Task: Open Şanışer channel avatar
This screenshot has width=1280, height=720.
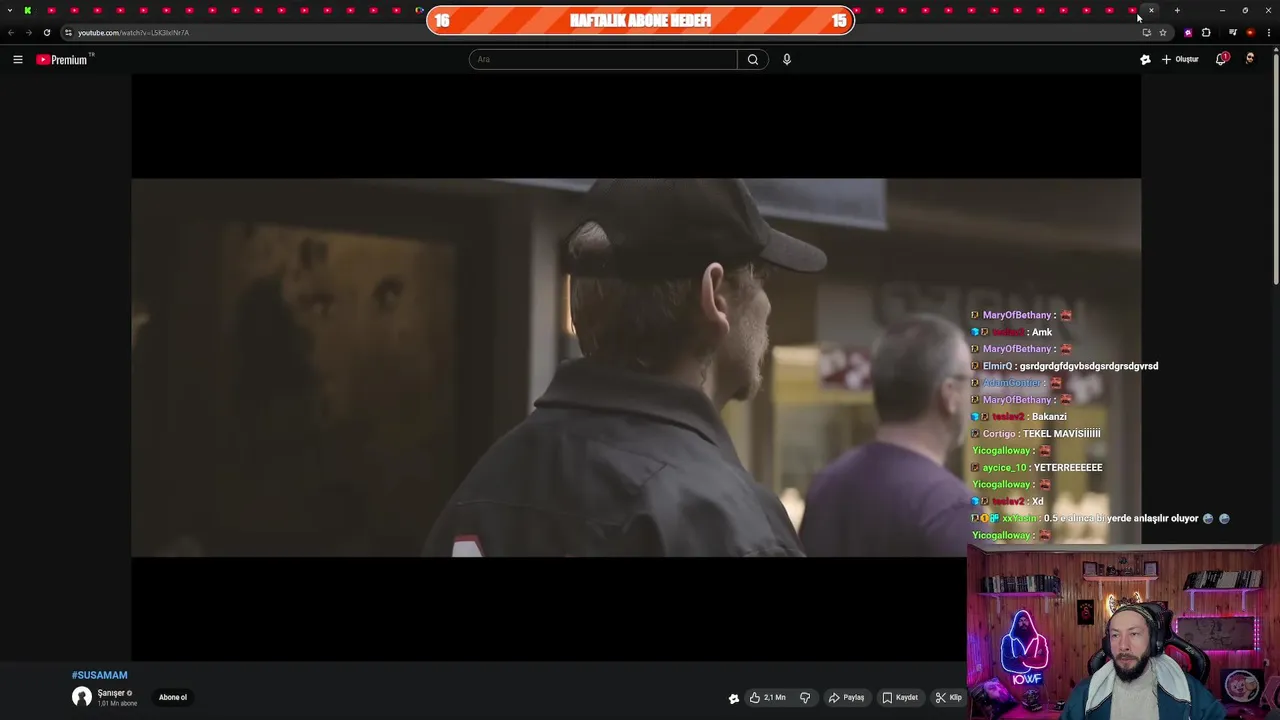Action: 81,697
